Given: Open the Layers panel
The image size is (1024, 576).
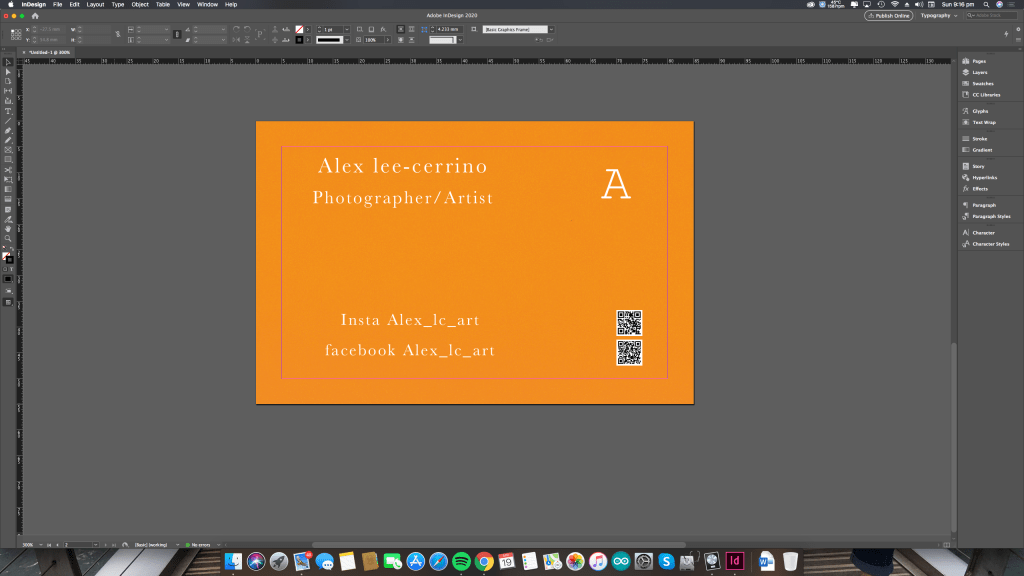Looking at the screenshot, I should pos(979,73).
